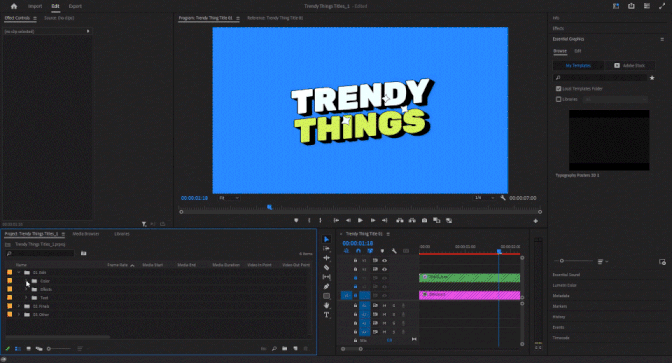This screenshot has width=672, height=363.
Task: Open the timeline wrench display settings
Action: 394,251
